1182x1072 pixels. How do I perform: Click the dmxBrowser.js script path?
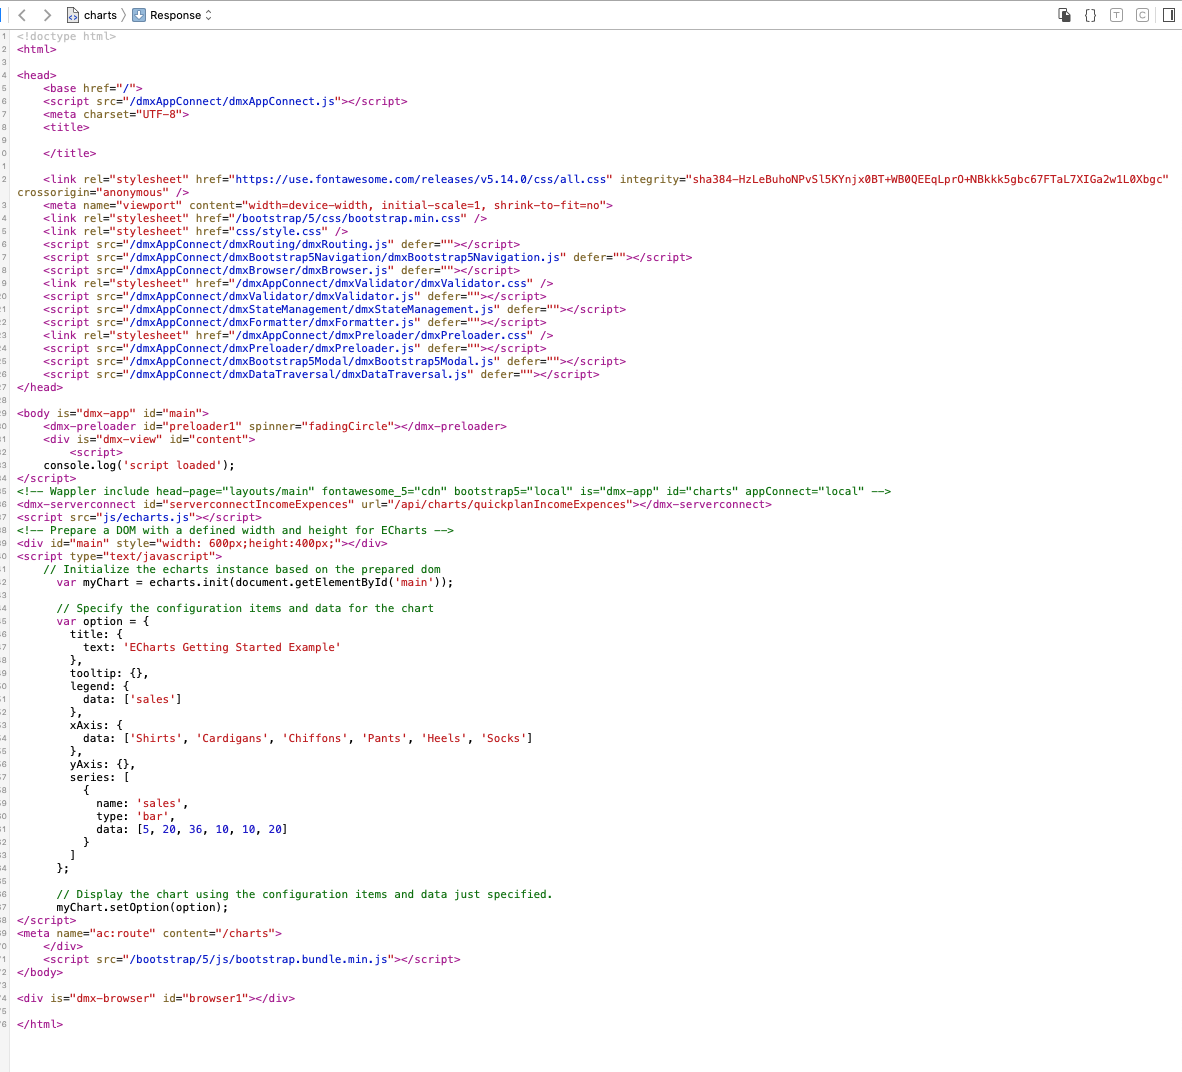[x=259, y=271]
